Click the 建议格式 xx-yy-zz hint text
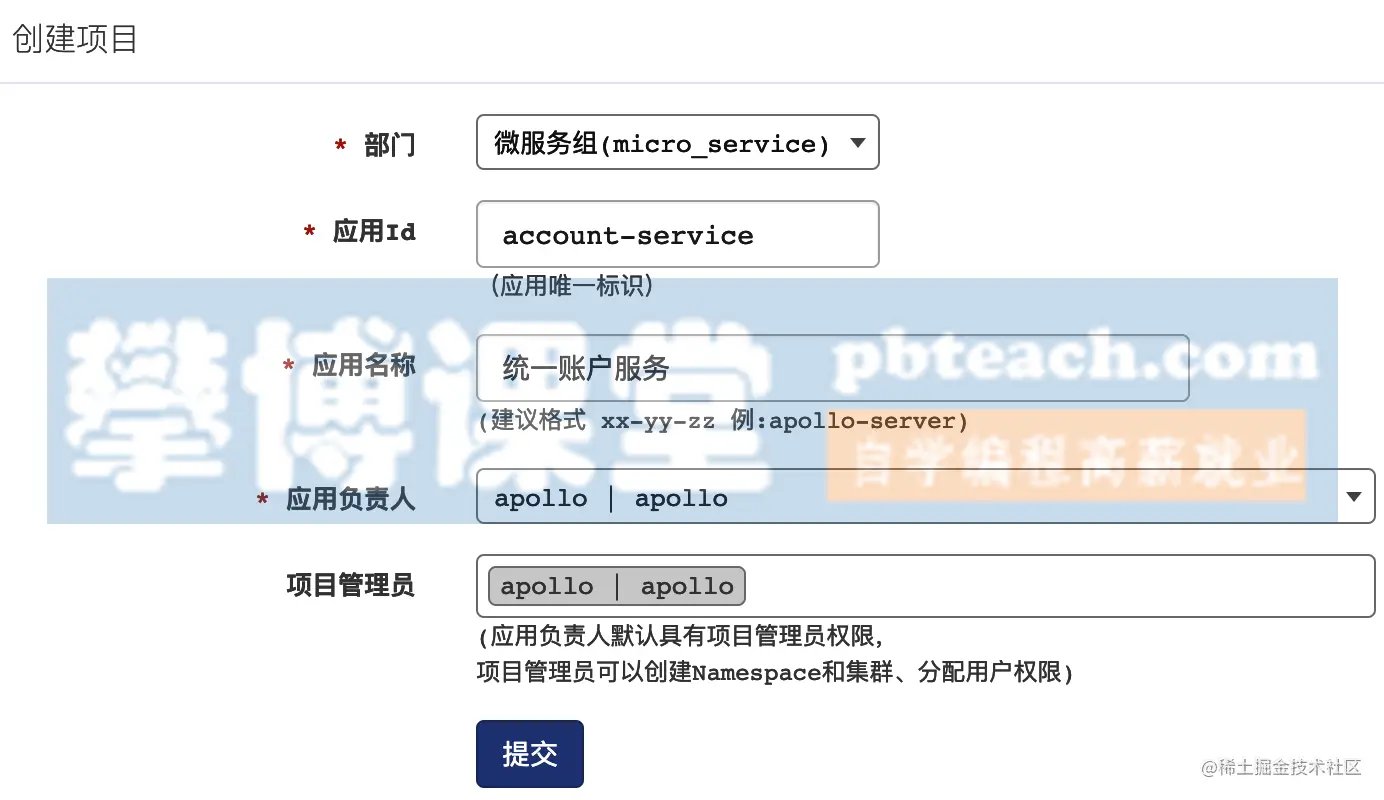Screen dimensions: 1384x800 click(x=723, y=420)
